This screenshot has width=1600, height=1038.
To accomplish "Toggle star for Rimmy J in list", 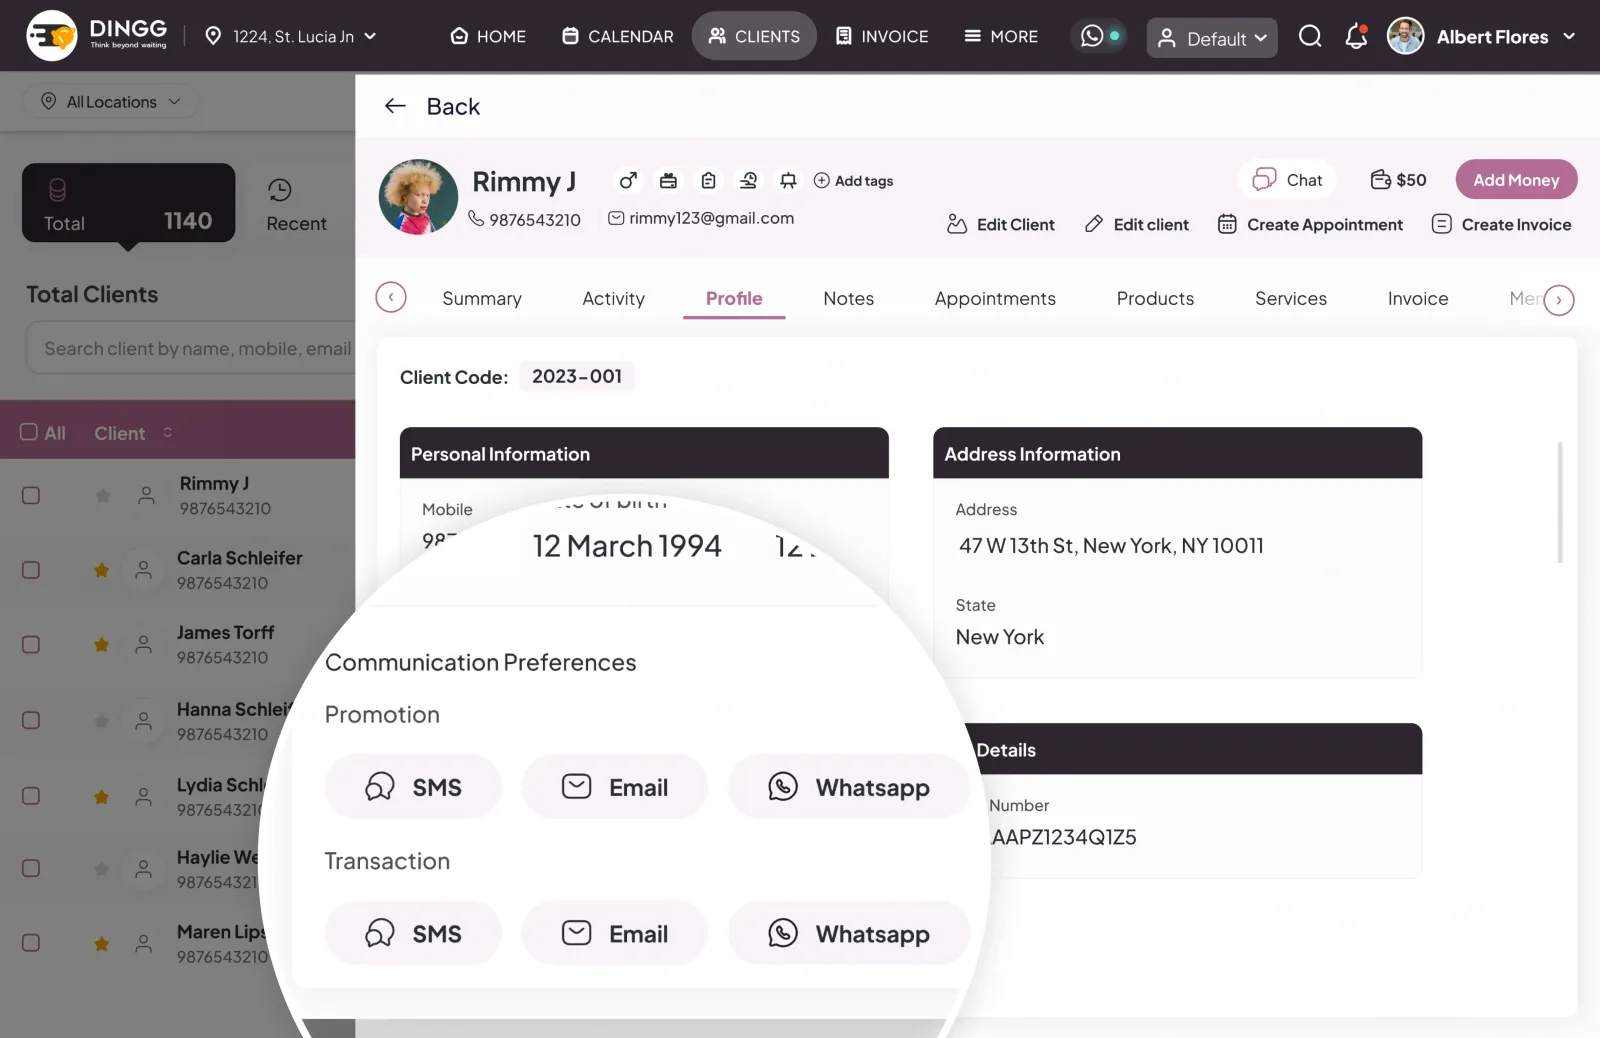I will tap(102, 496).
